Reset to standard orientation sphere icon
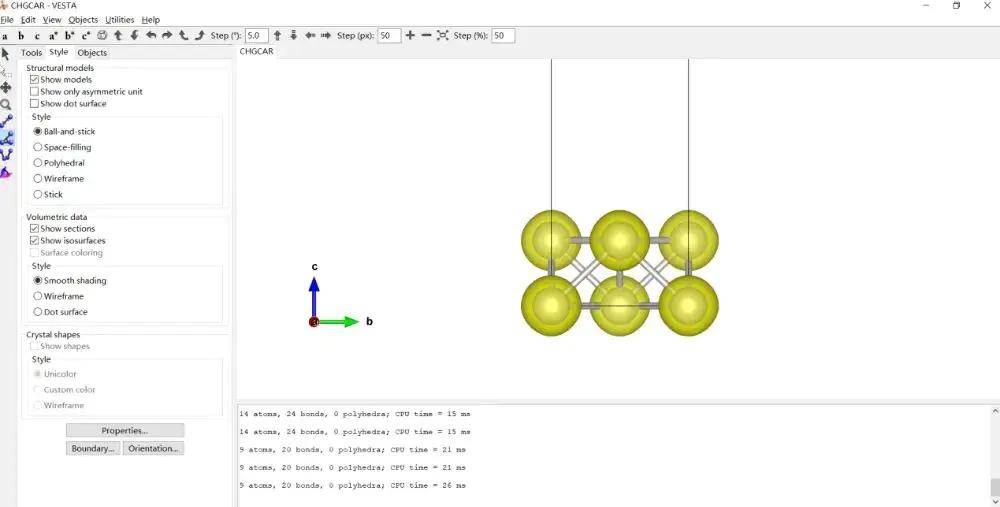 click(x=102, y=36)
